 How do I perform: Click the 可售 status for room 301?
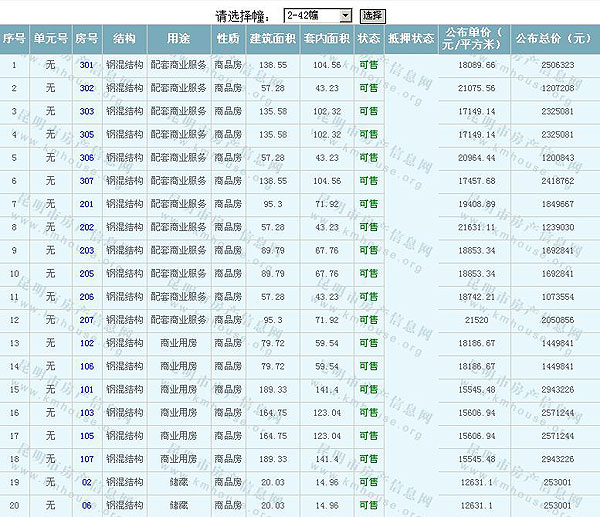point(368,65)
